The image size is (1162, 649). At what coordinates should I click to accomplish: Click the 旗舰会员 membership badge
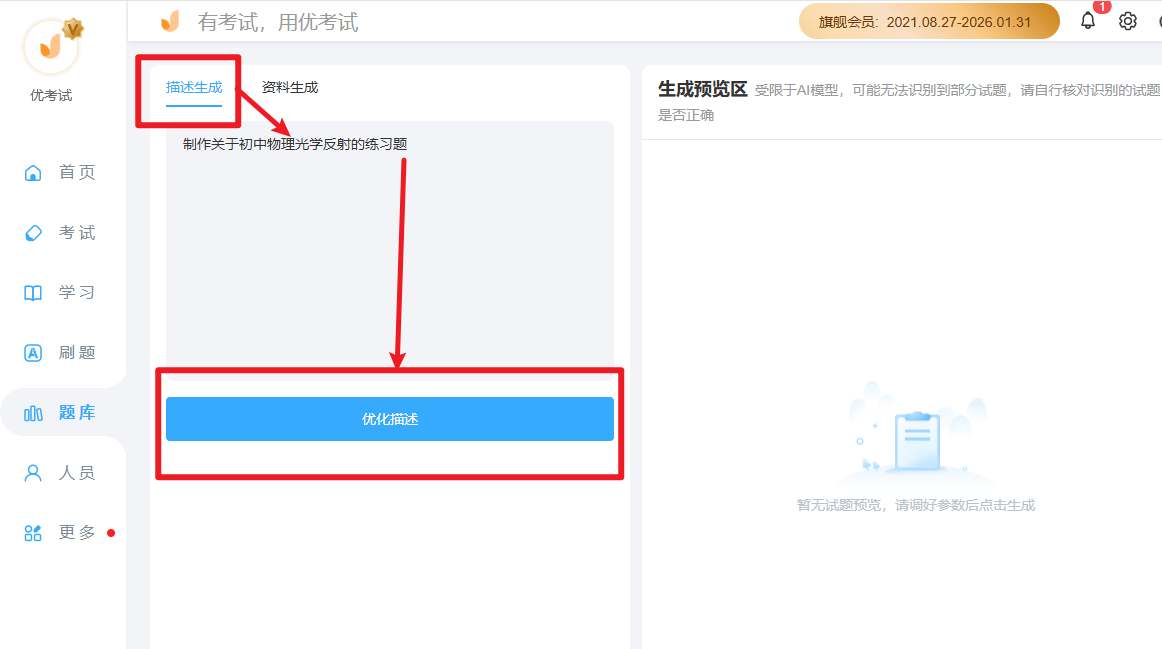[929, 21]
